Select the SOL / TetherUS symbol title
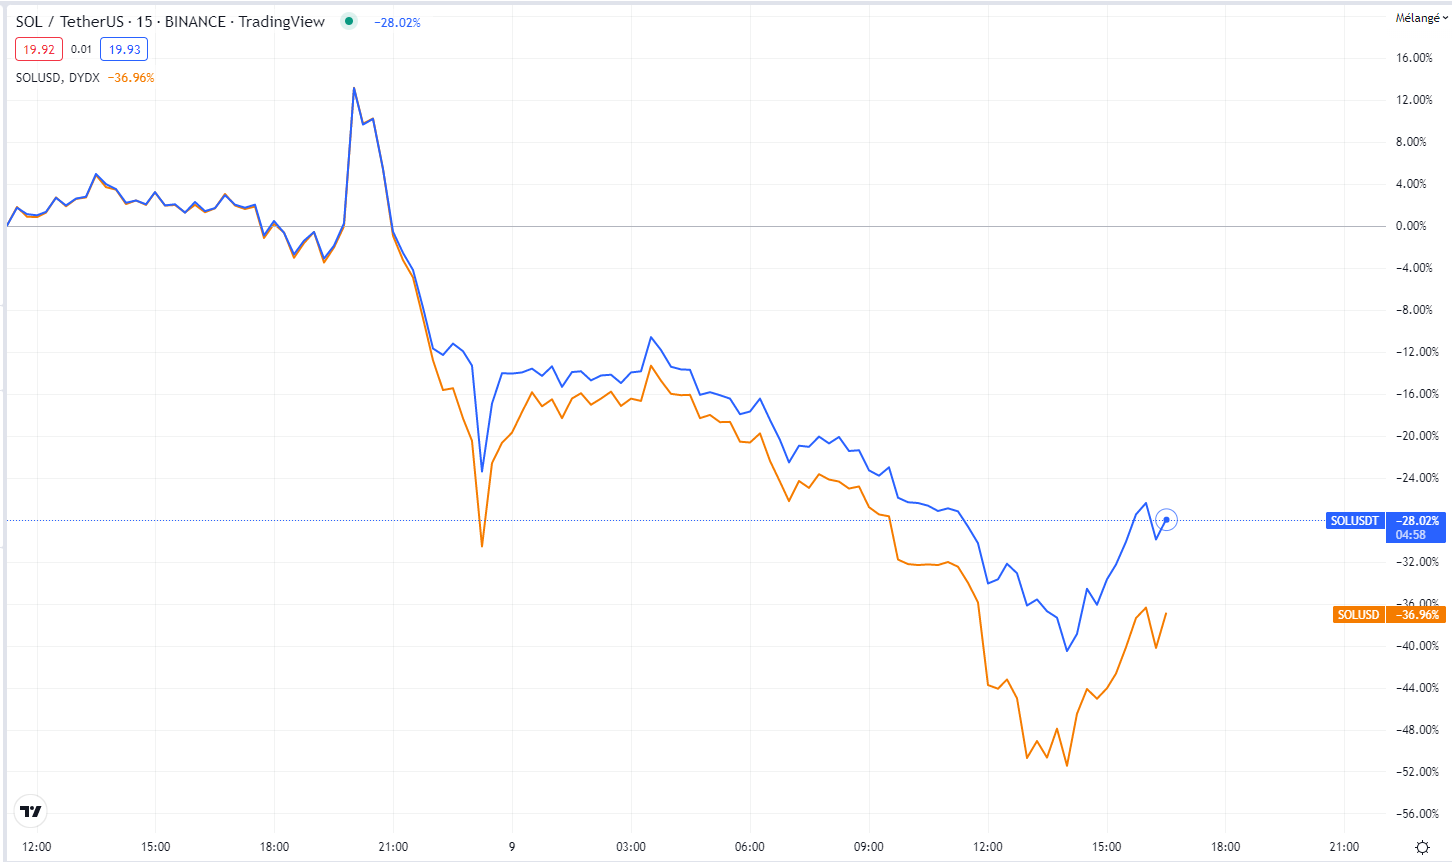The image size is (1452, 862). (170, 21)
